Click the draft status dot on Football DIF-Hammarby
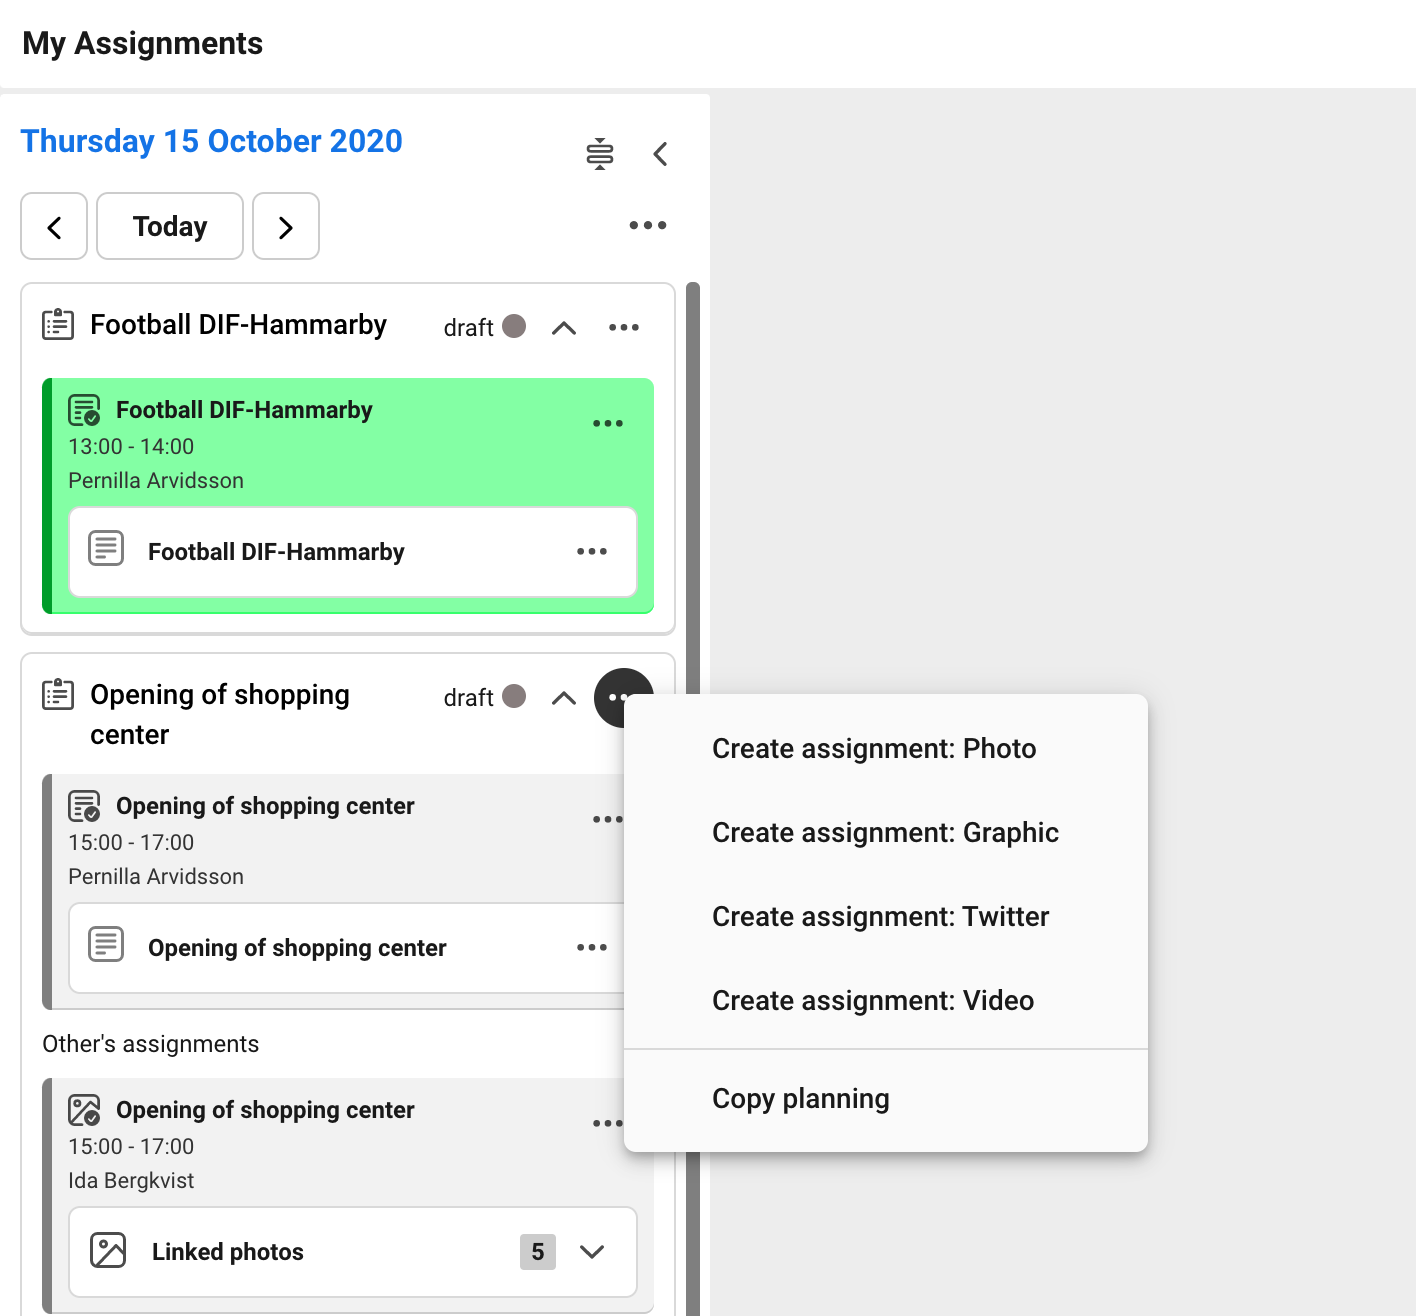This screenshot has height=1316, width=1416. tap(514, 327)
